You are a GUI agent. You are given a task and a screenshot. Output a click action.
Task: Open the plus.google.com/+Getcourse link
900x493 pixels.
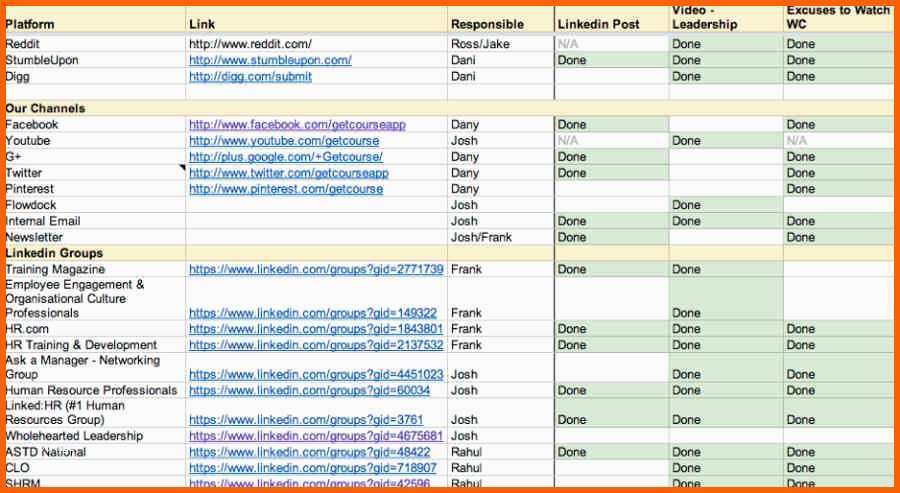pos(286,157)
